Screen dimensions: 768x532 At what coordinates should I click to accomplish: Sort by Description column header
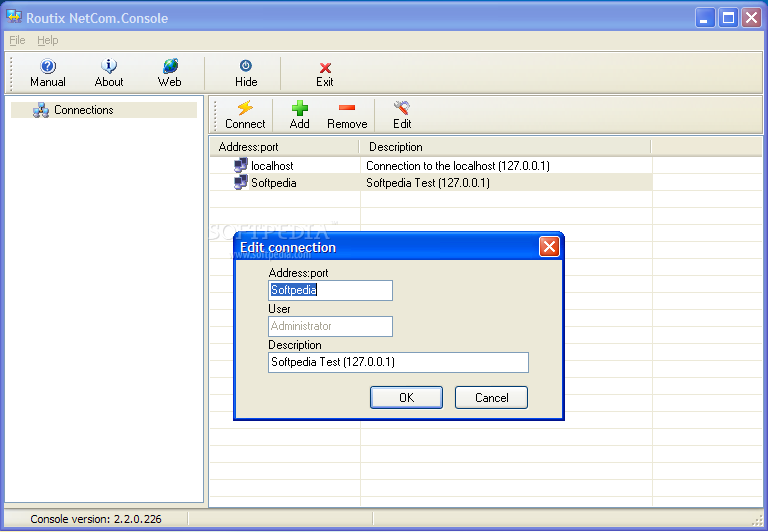(505, 147)
